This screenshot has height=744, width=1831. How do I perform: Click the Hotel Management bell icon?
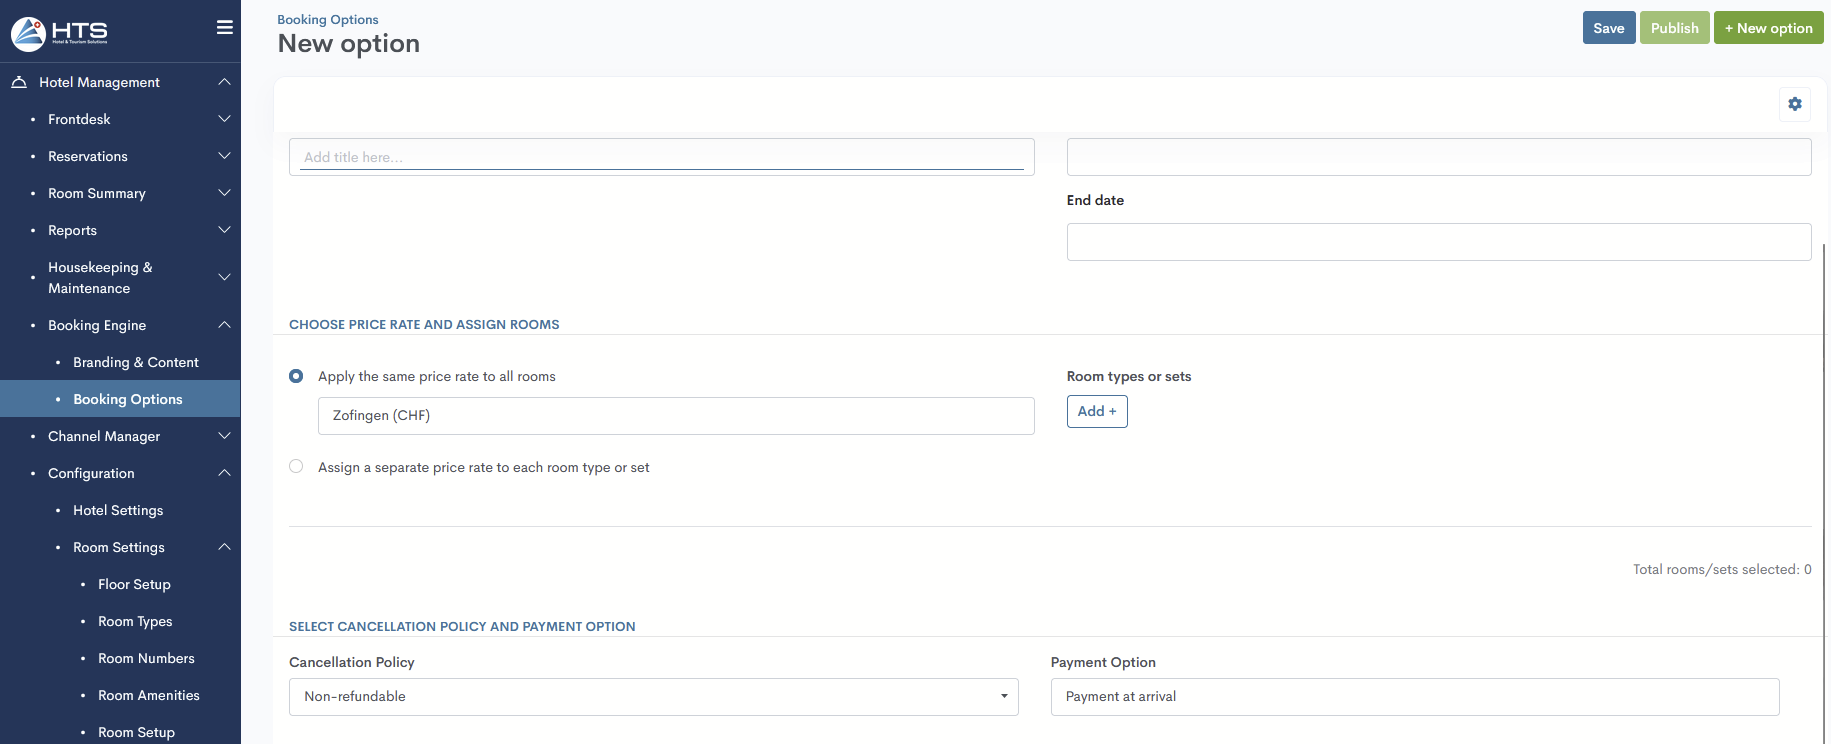19,82
